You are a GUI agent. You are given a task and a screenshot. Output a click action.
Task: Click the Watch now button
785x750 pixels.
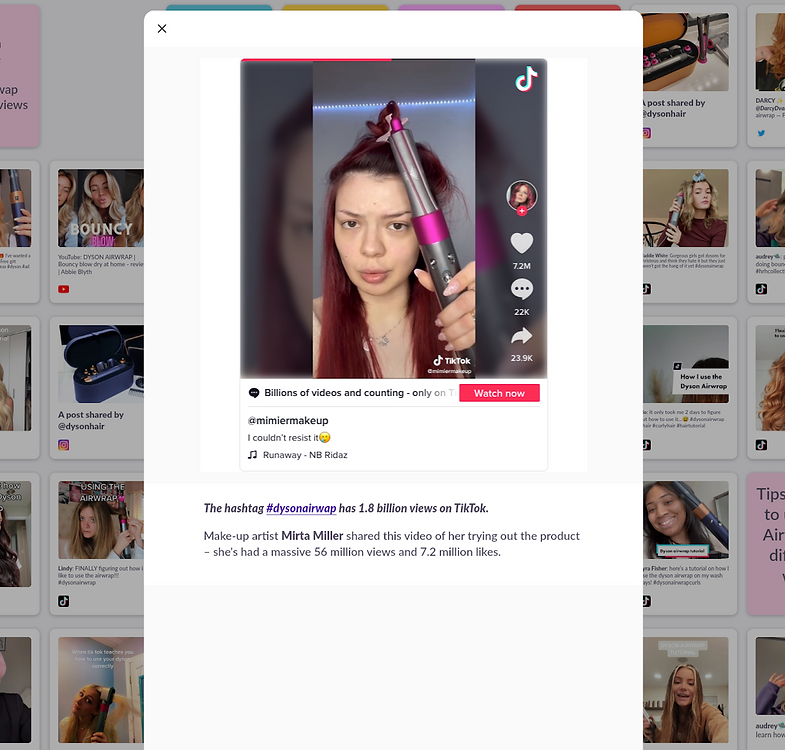(499, 393)
